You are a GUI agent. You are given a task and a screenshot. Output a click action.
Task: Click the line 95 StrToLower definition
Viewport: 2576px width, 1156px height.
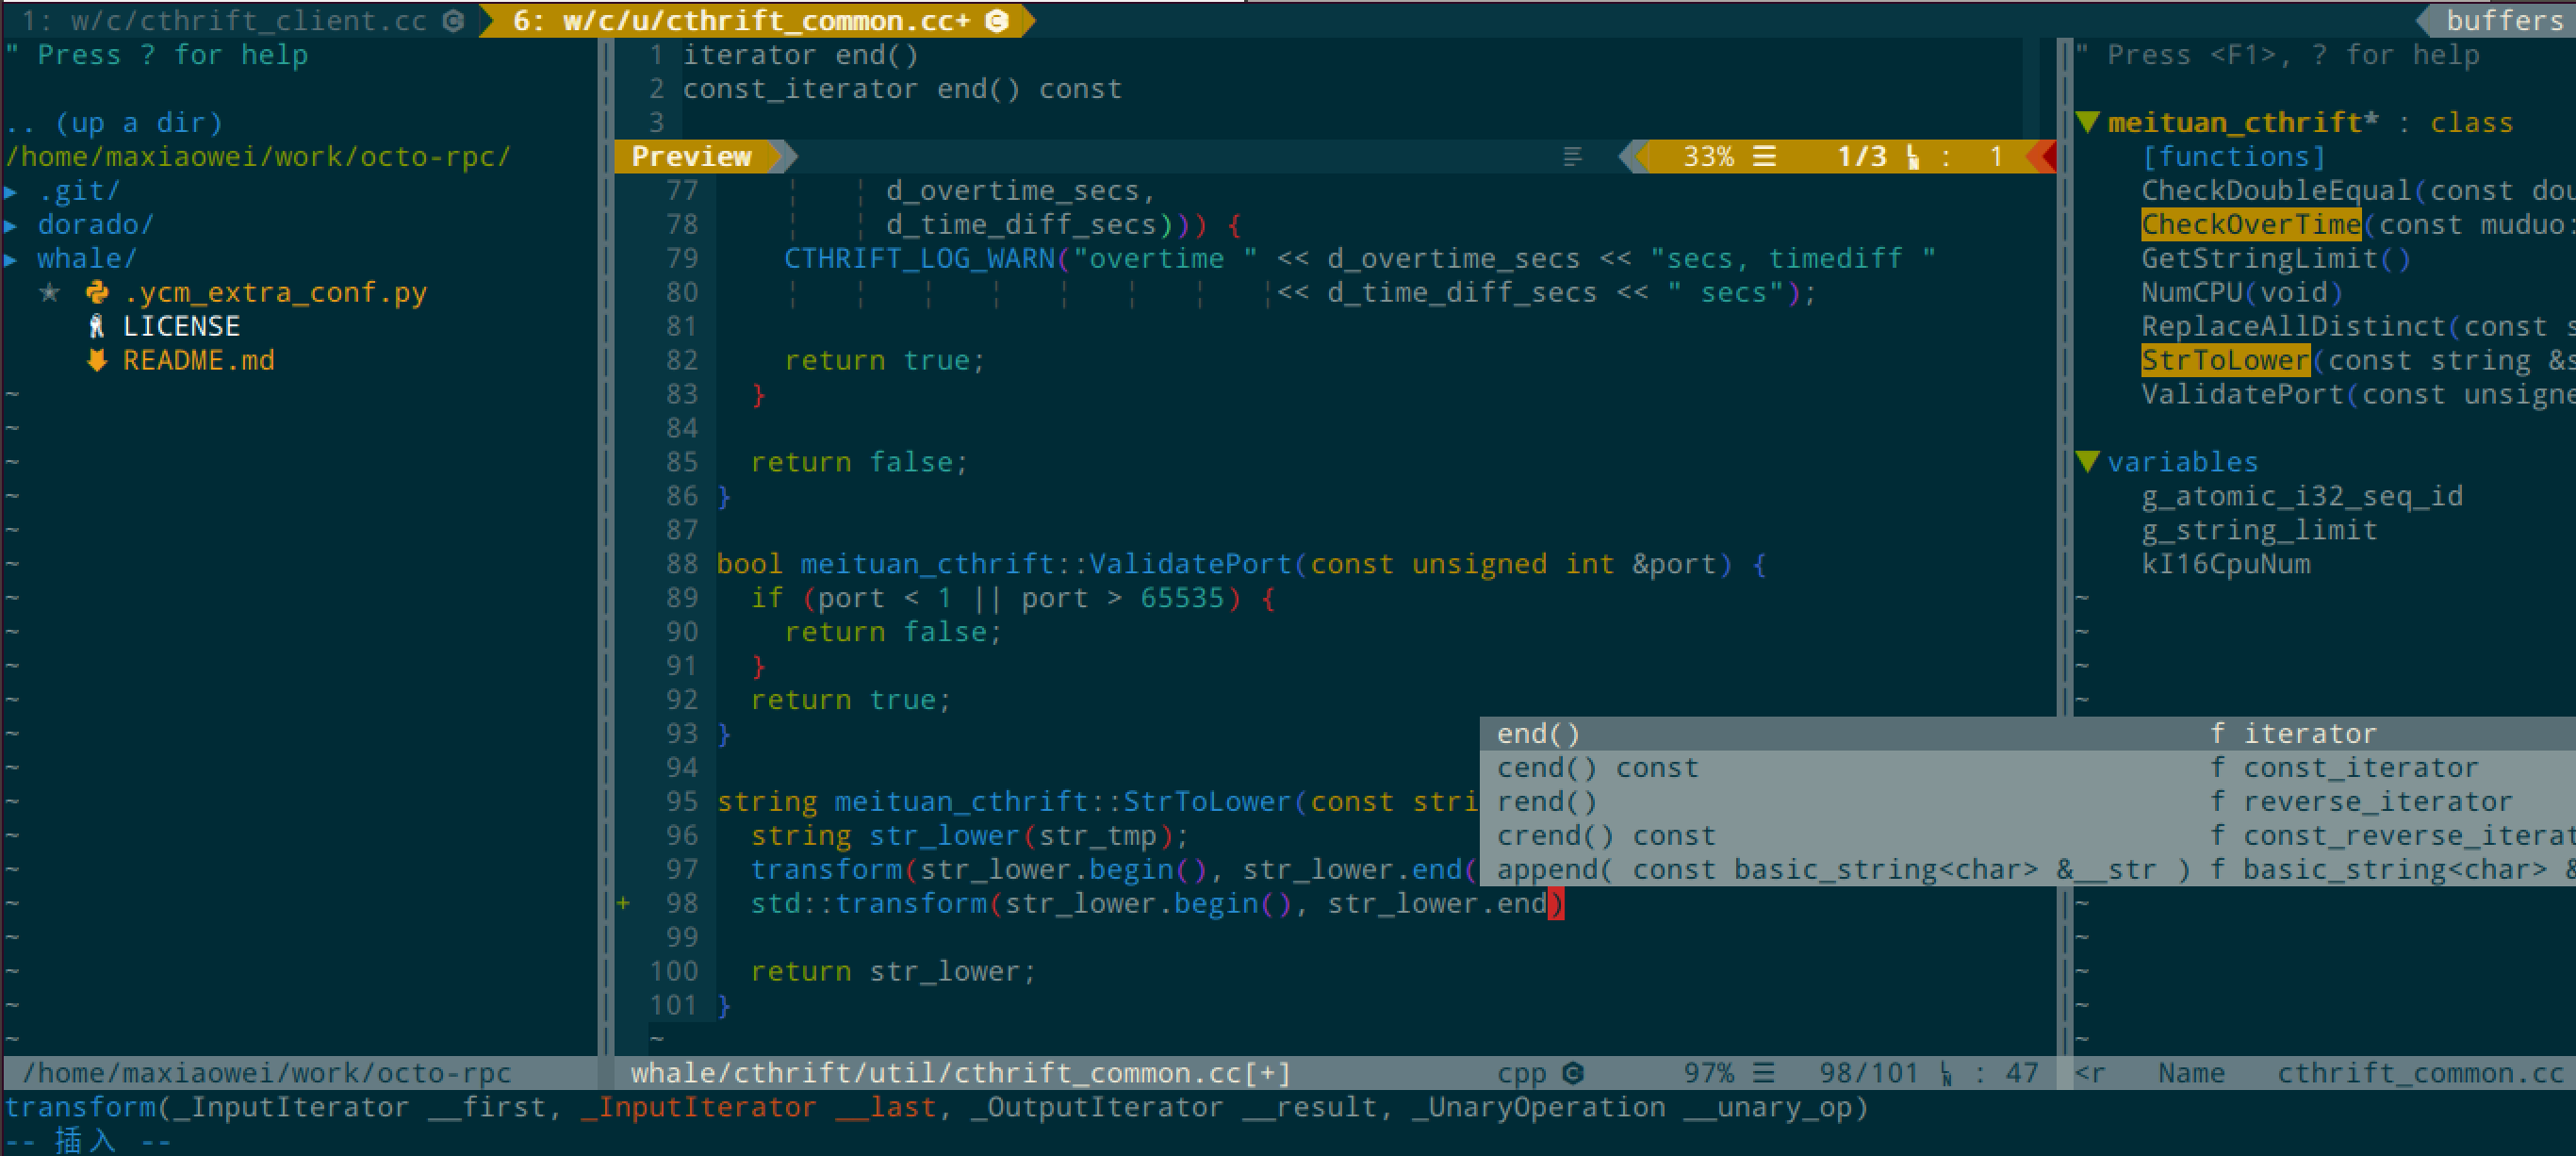pyautogui.click(x=1097, y=801)
